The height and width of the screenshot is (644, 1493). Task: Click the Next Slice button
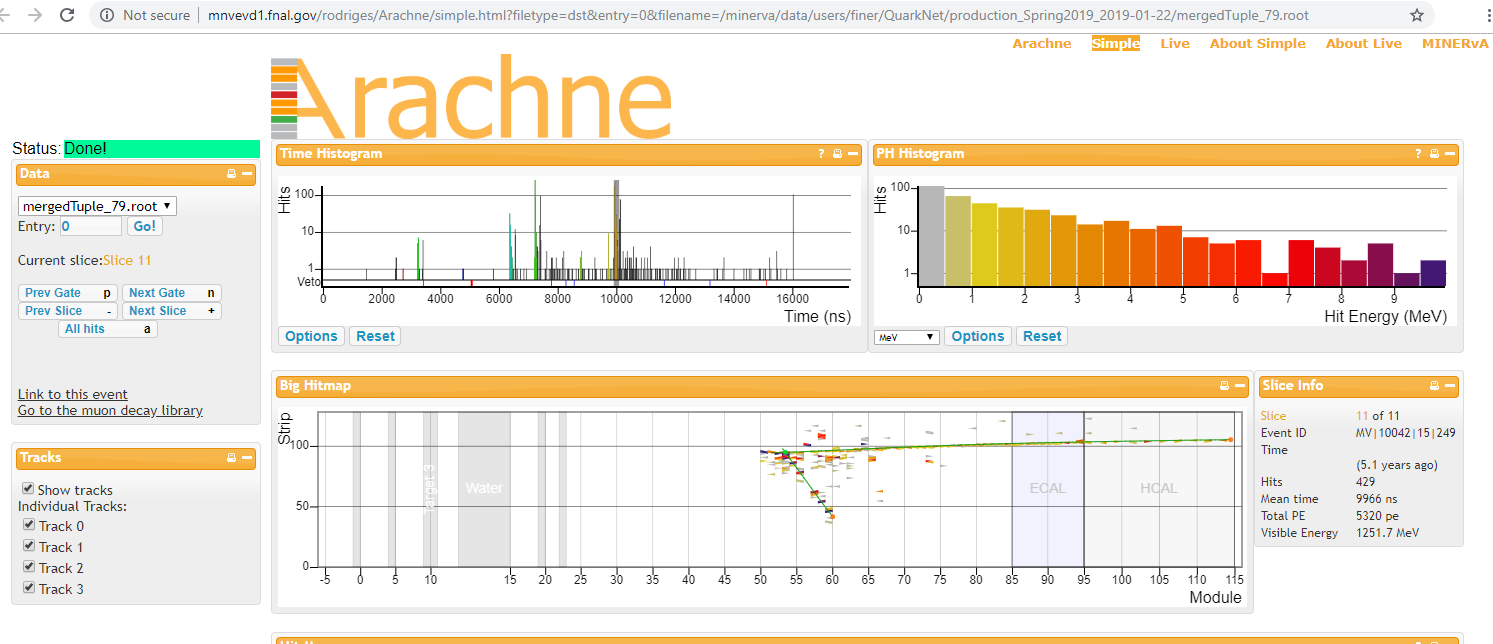[171, 311]
